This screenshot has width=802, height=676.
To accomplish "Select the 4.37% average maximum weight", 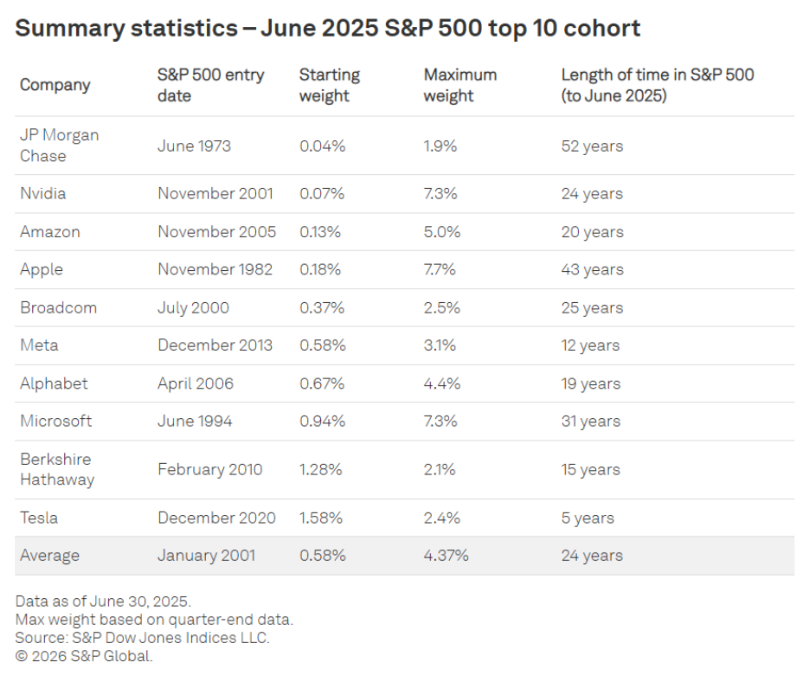I will click(x=446, y=556).
